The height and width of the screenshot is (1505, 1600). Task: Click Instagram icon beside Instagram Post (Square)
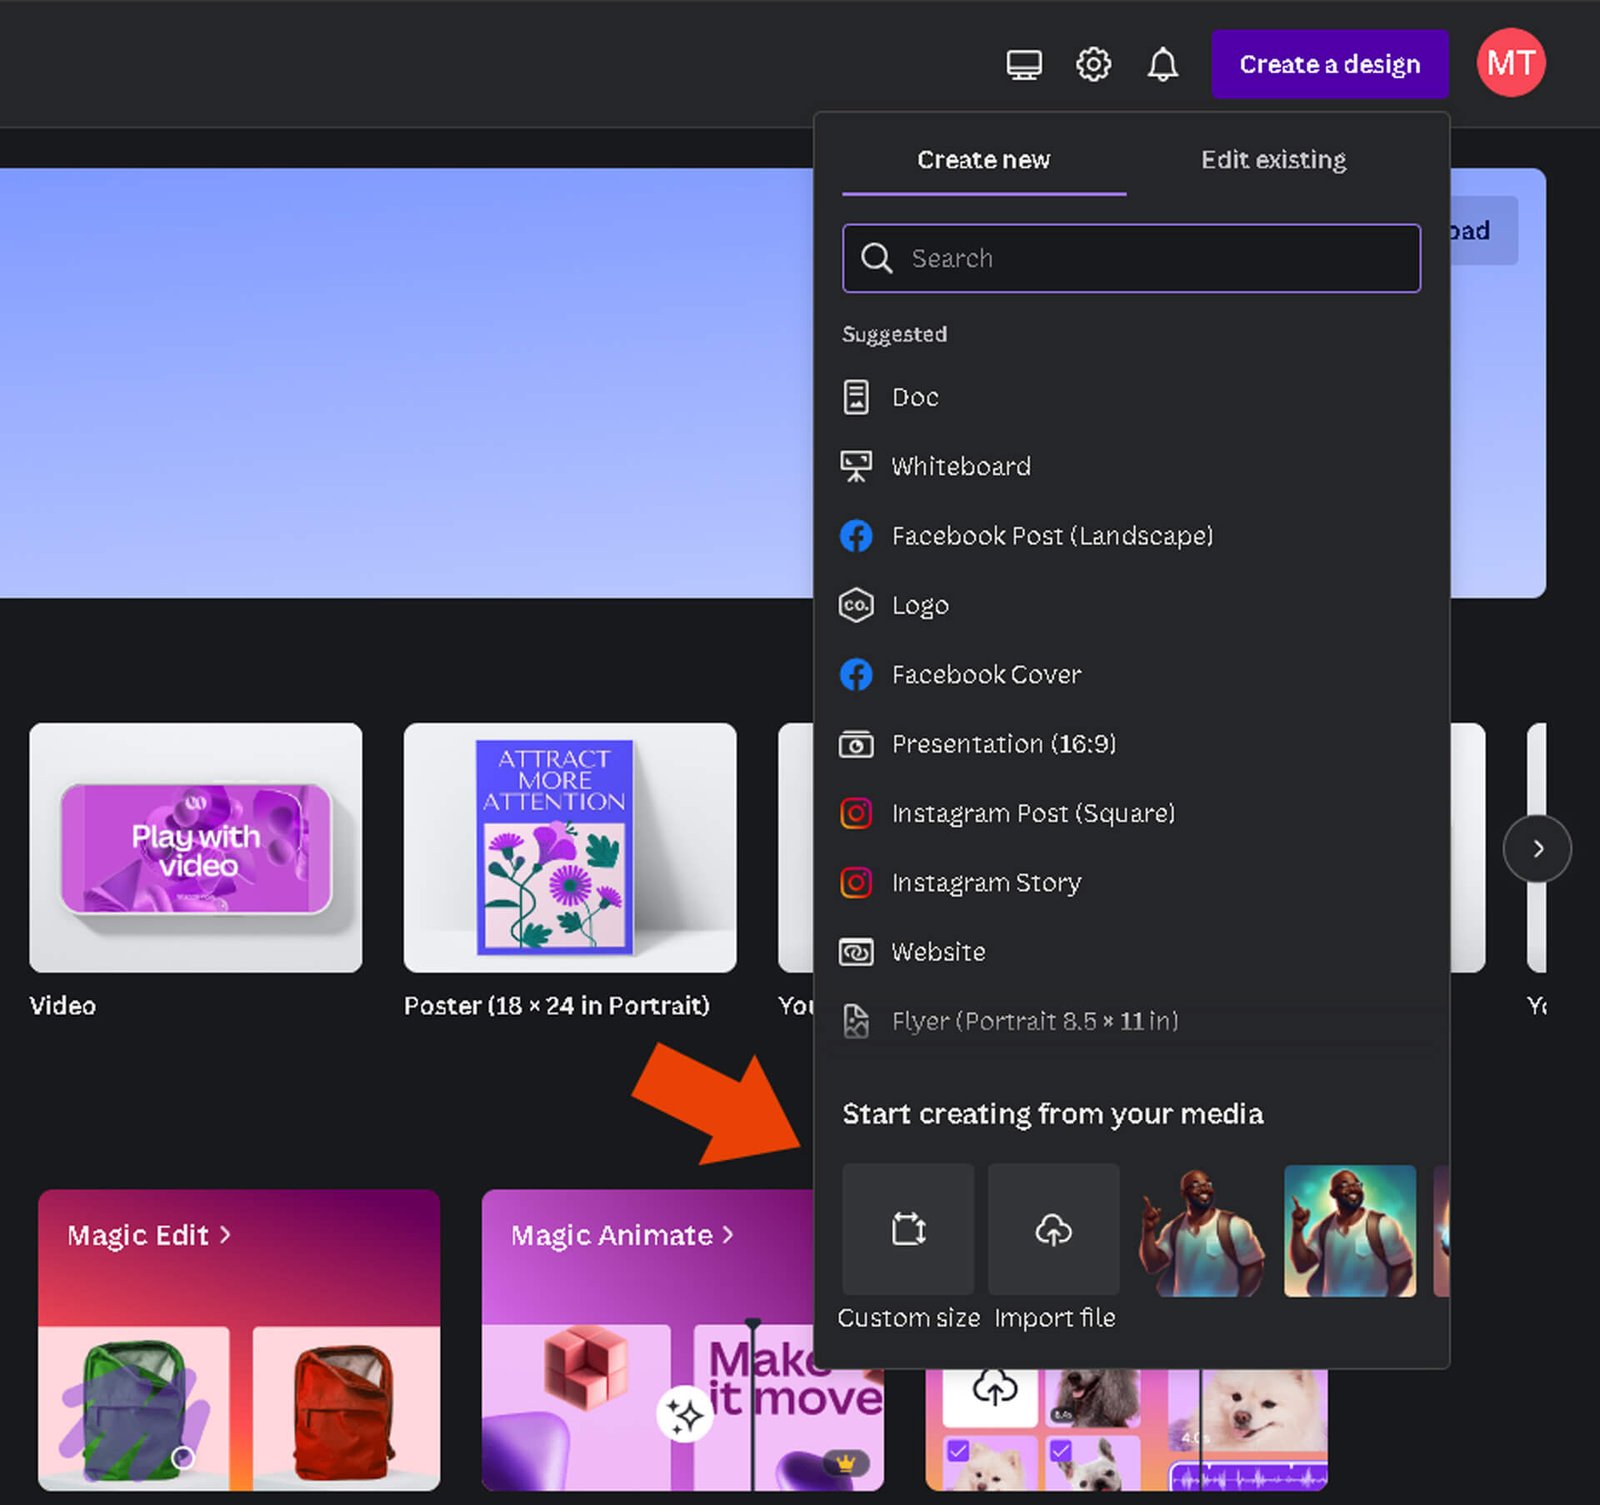(x=856, y=813)
